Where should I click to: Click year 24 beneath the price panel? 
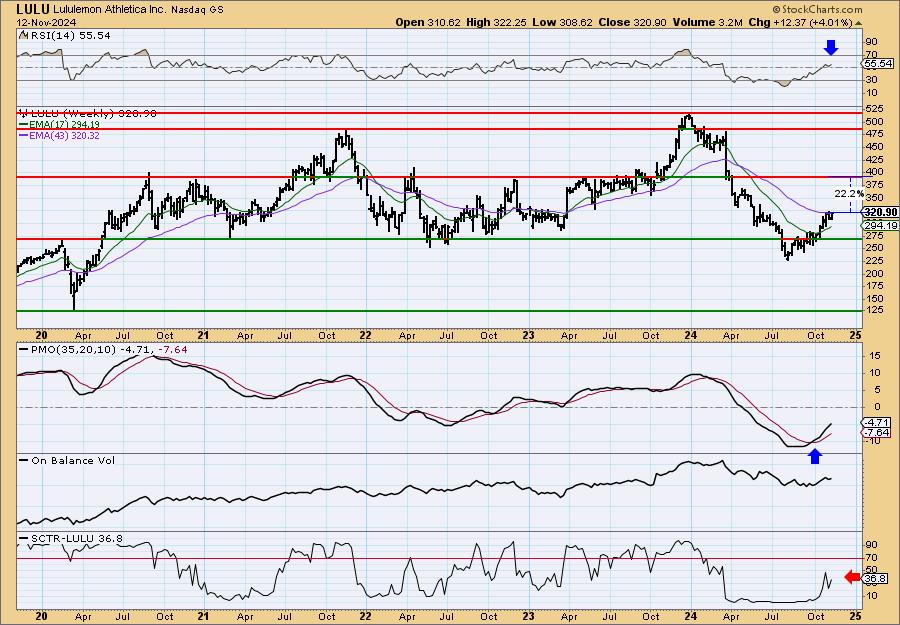691,336
